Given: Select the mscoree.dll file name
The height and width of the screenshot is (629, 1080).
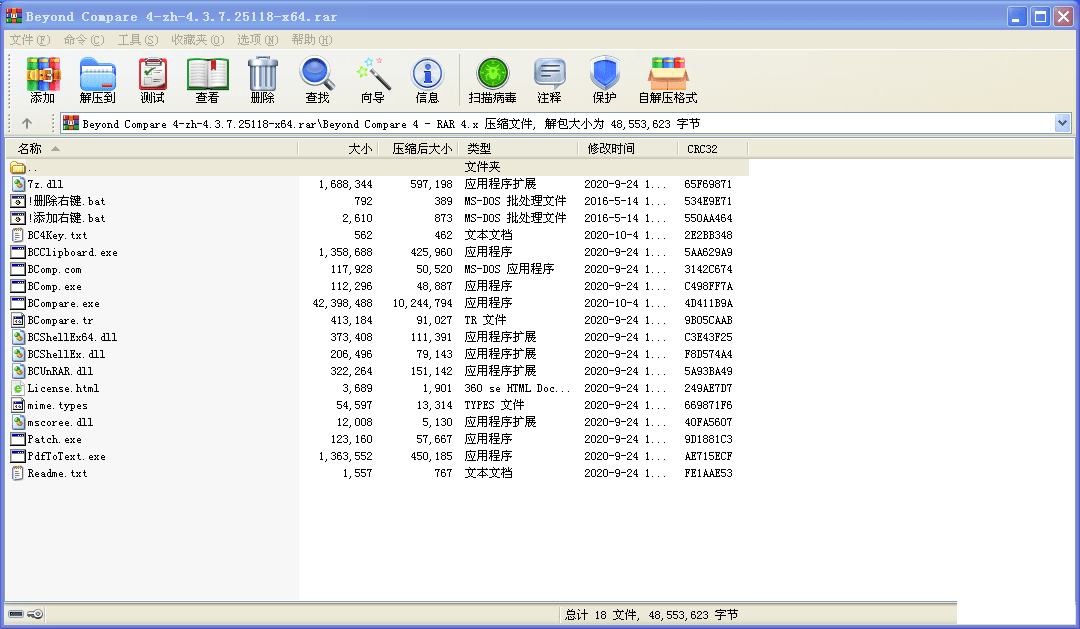Looking at the screenshot, I should click(60, 422).
